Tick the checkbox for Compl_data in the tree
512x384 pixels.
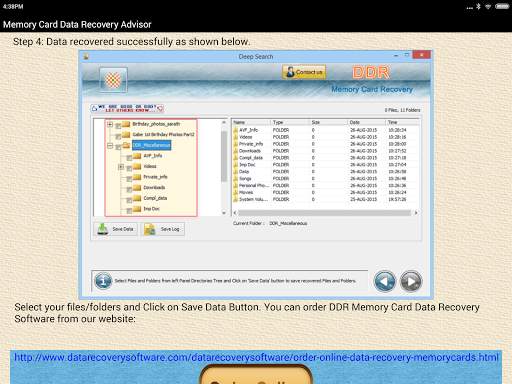click(x=129, y=200)
